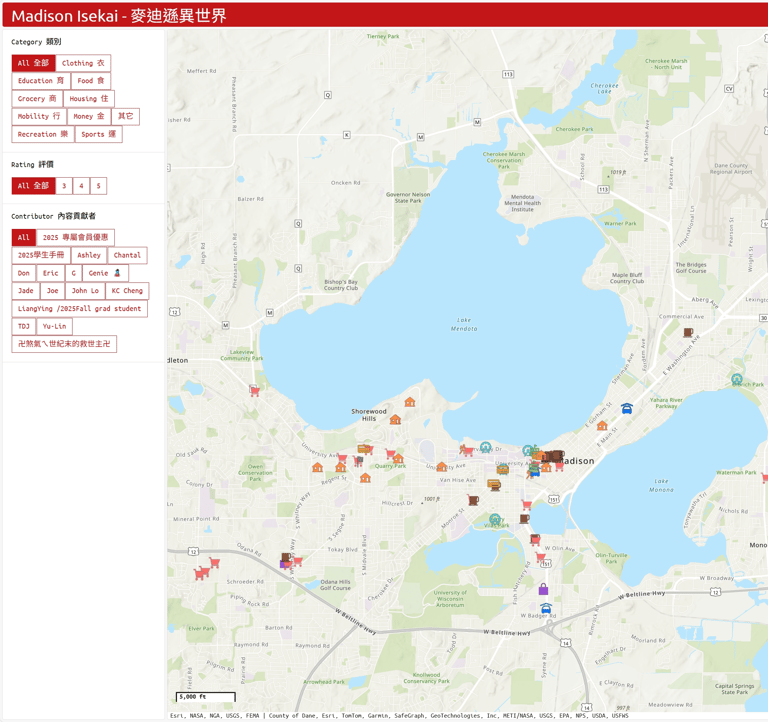Filter by Mobility 行 category
Viewport: 768px width, 722px height.
pos(39,116)
